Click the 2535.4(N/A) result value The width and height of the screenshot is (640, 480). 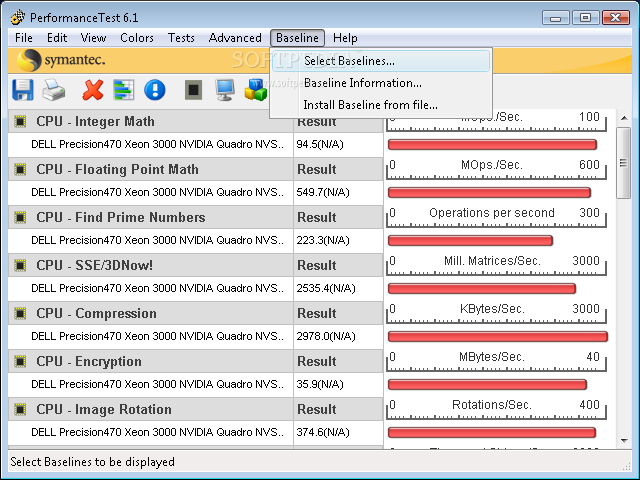(x=326, y=288)
